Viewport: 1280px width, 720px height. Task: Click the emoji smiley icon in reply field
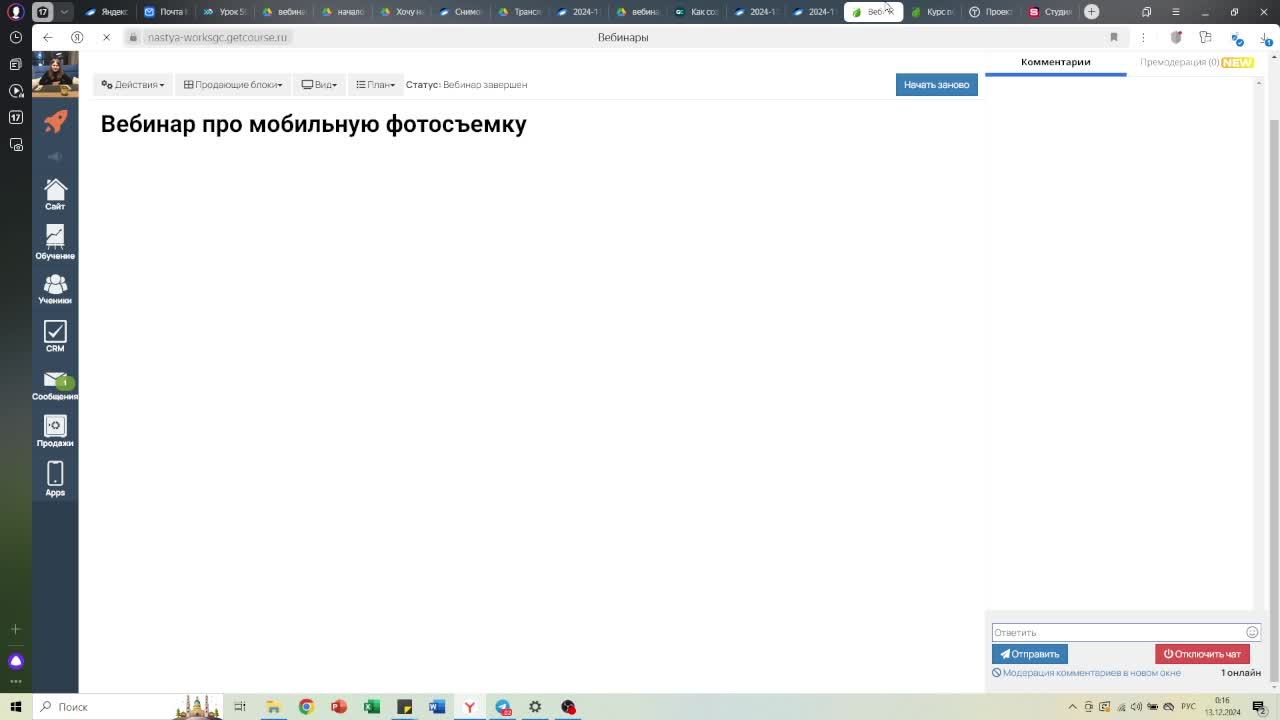(1252, 632)
